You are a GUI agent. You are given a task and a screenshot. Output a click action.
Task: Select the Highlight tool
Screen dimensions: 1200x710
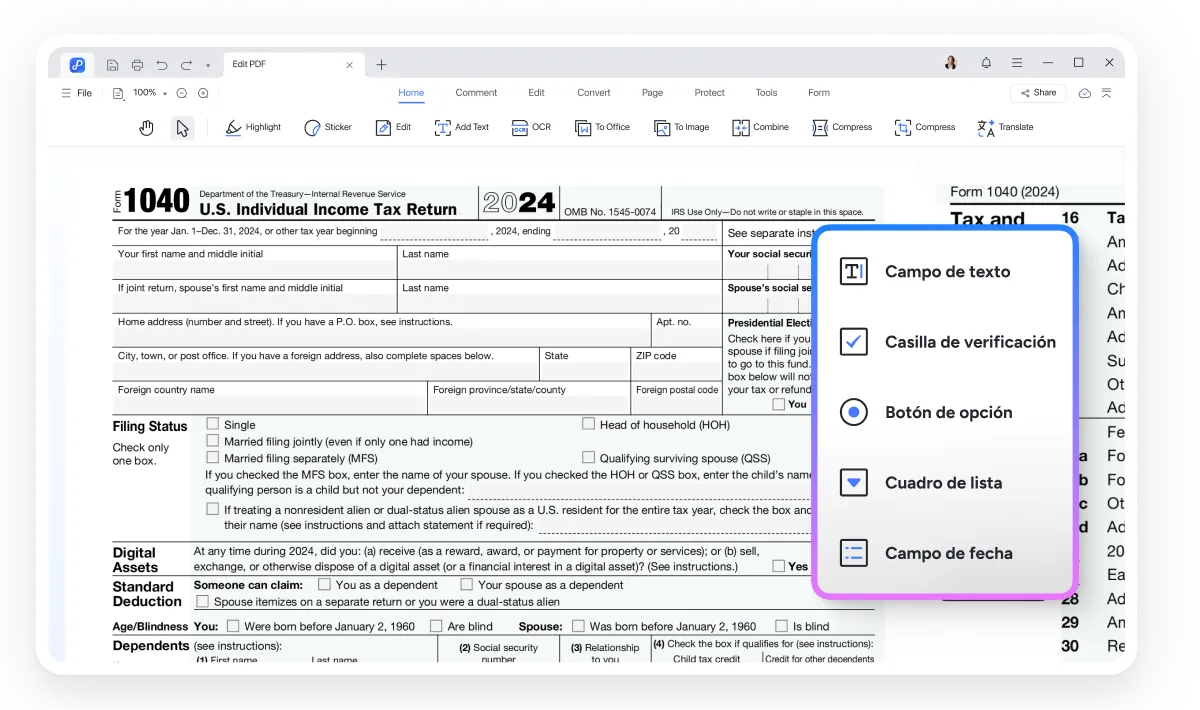(252, 127)
